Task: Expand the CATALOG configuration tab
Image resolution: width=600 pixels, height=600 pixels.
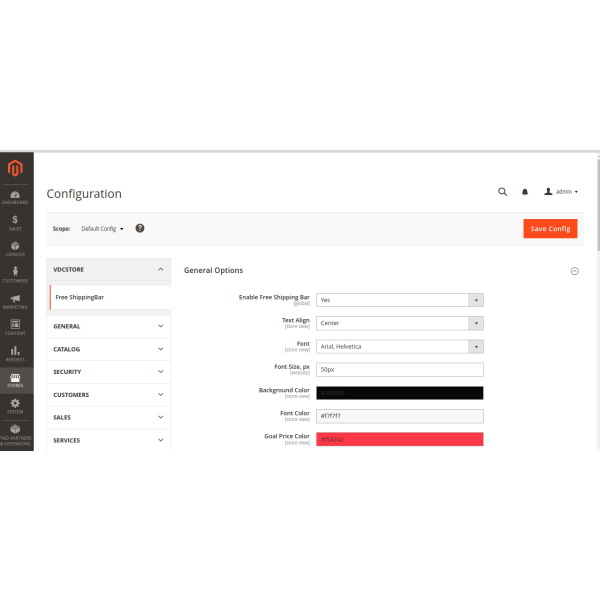Action: pos(108,349)
